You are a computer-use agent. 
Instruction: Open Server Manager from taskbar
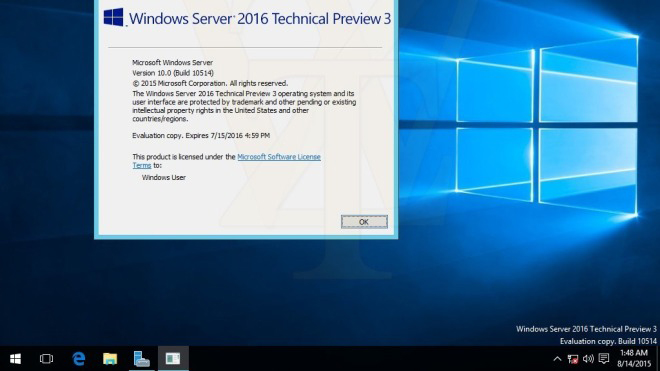pyautogui.click(x=141, y=359)
